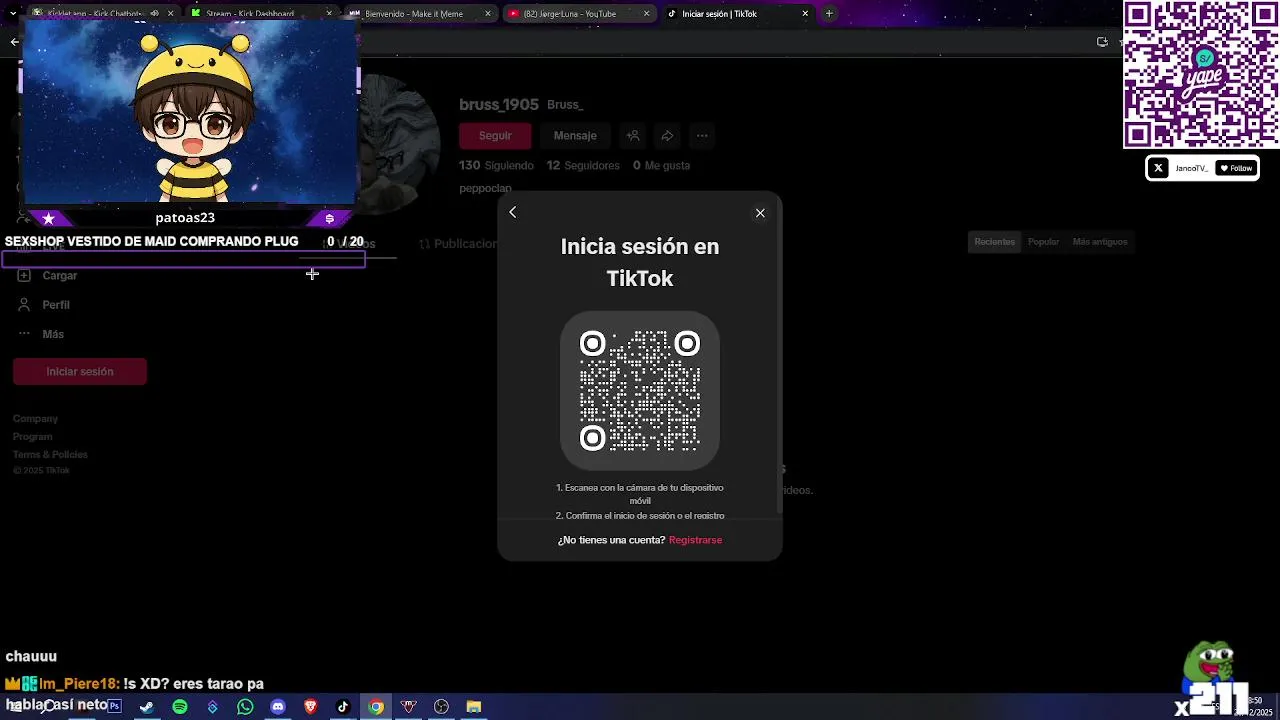Viewport: 1280px width, 720px height.
Task: Click the purple badge icon right of patoas23
Action: coord(329,218)
